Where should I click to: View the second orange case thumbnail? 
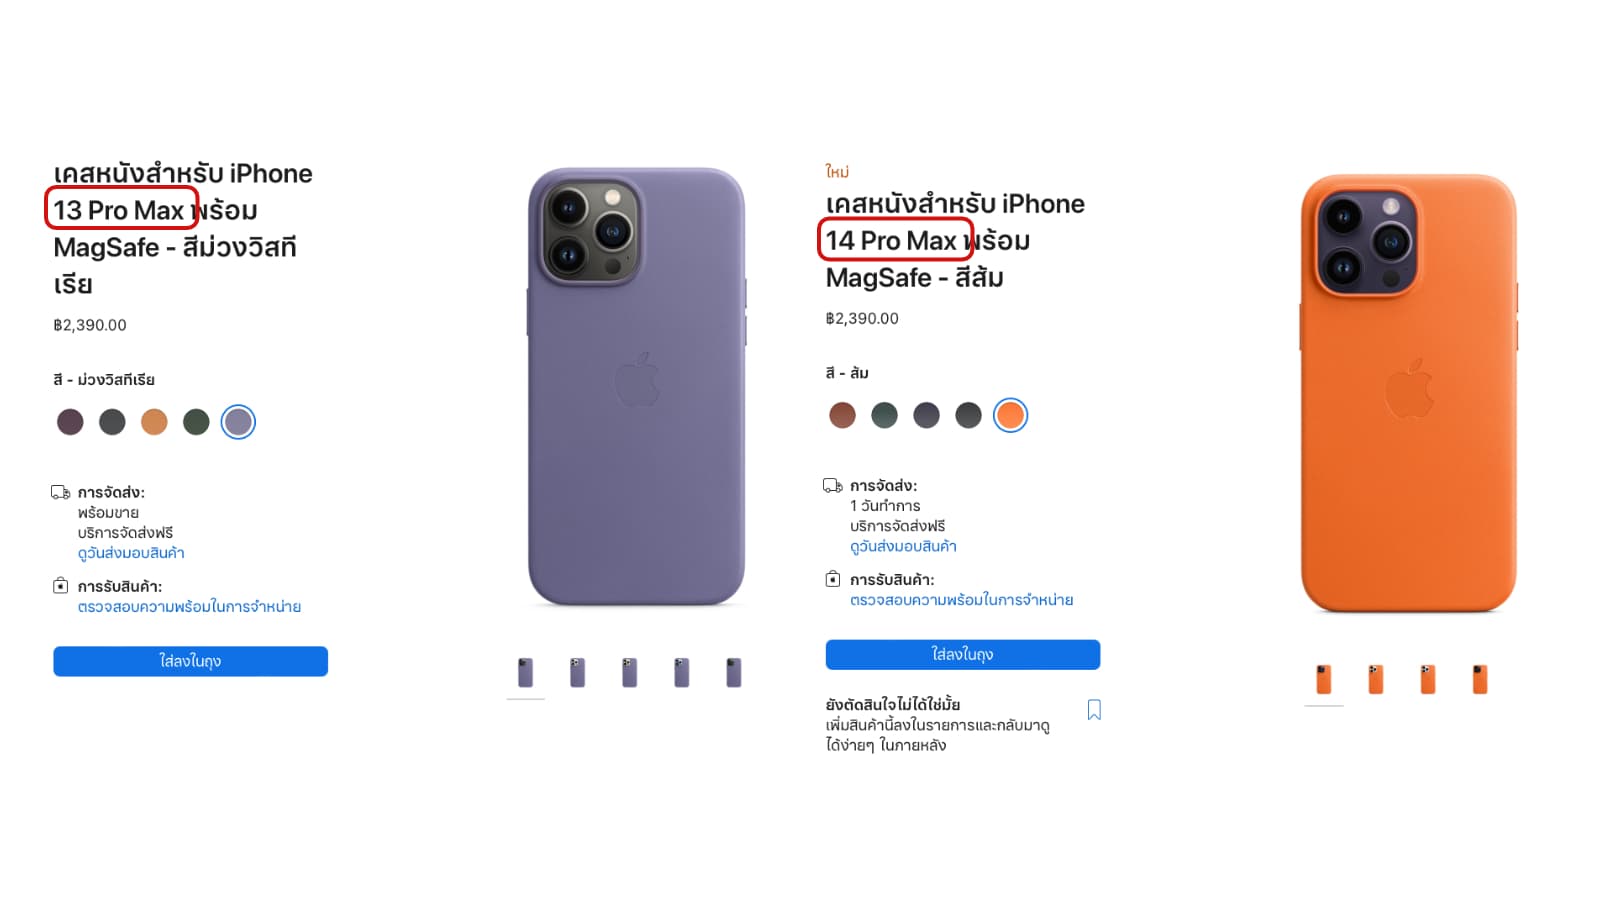[x=1376, y=679]
